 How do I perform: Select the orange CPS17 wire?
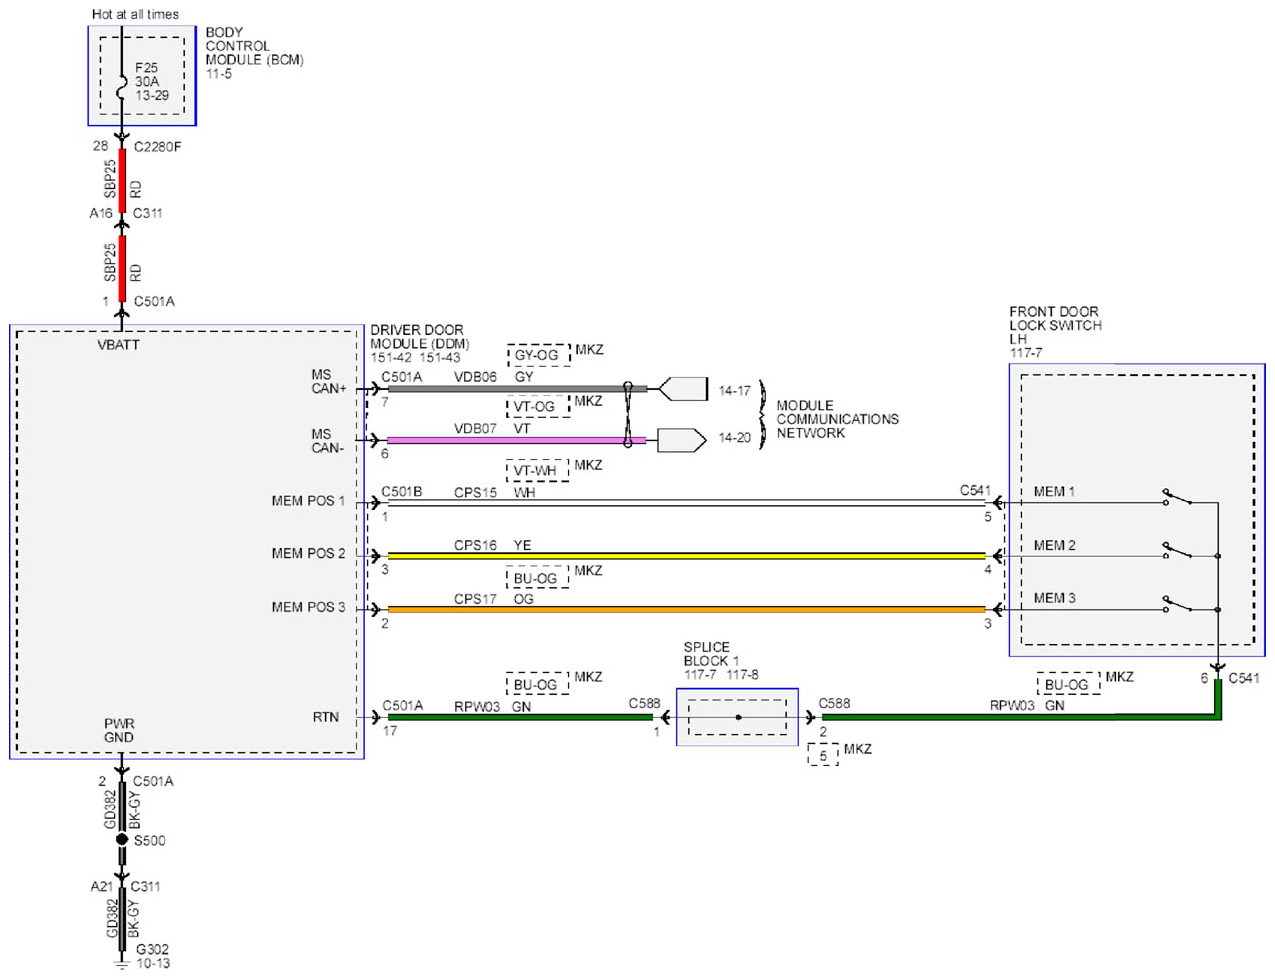click(686, 608)
